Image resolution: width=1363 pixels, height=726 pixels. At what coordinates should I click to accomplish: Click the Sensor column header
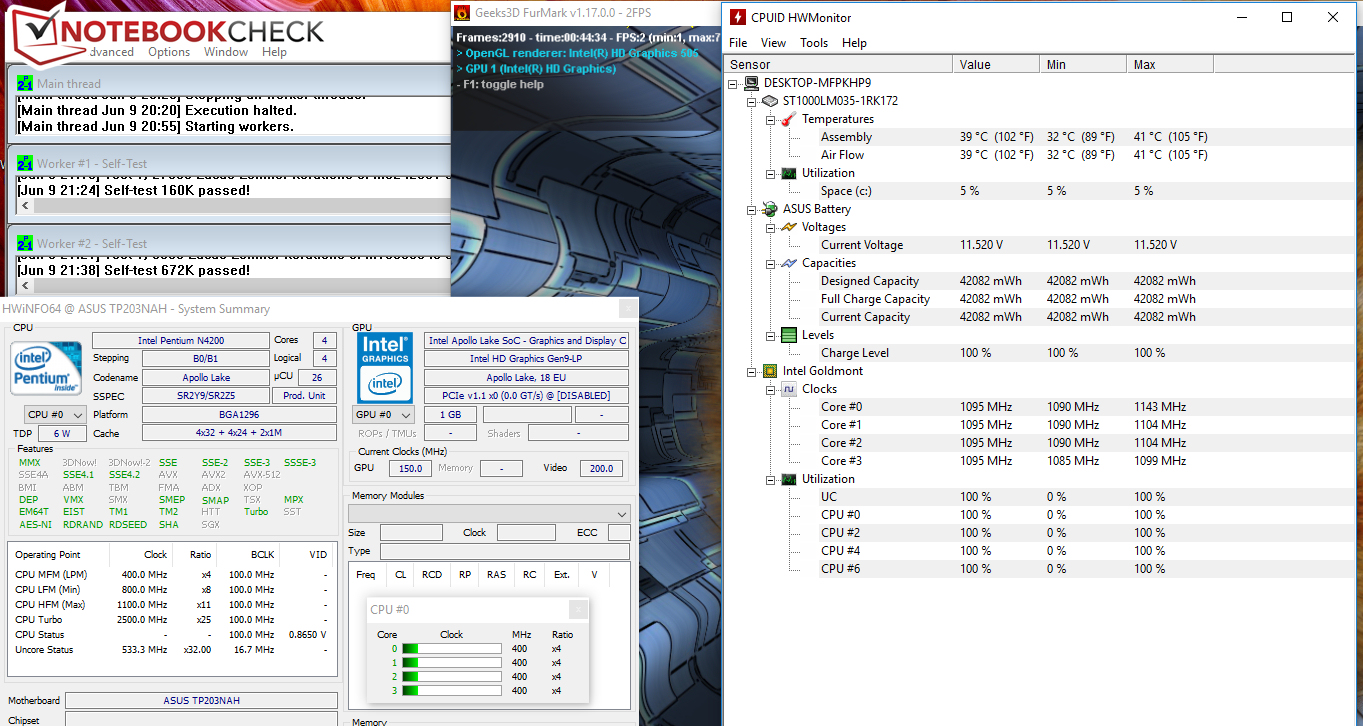pyautogui.click(x=838, y=64)
